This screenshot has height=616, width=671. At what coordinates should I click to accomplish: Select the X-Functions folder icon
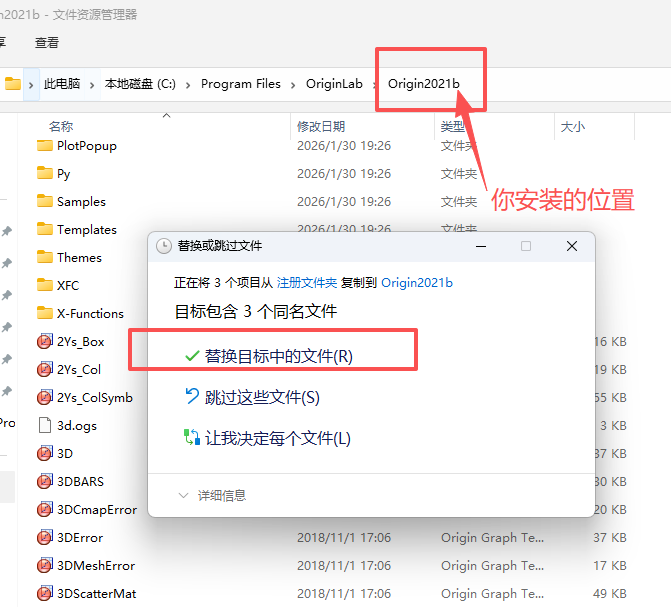pos(45,313)
